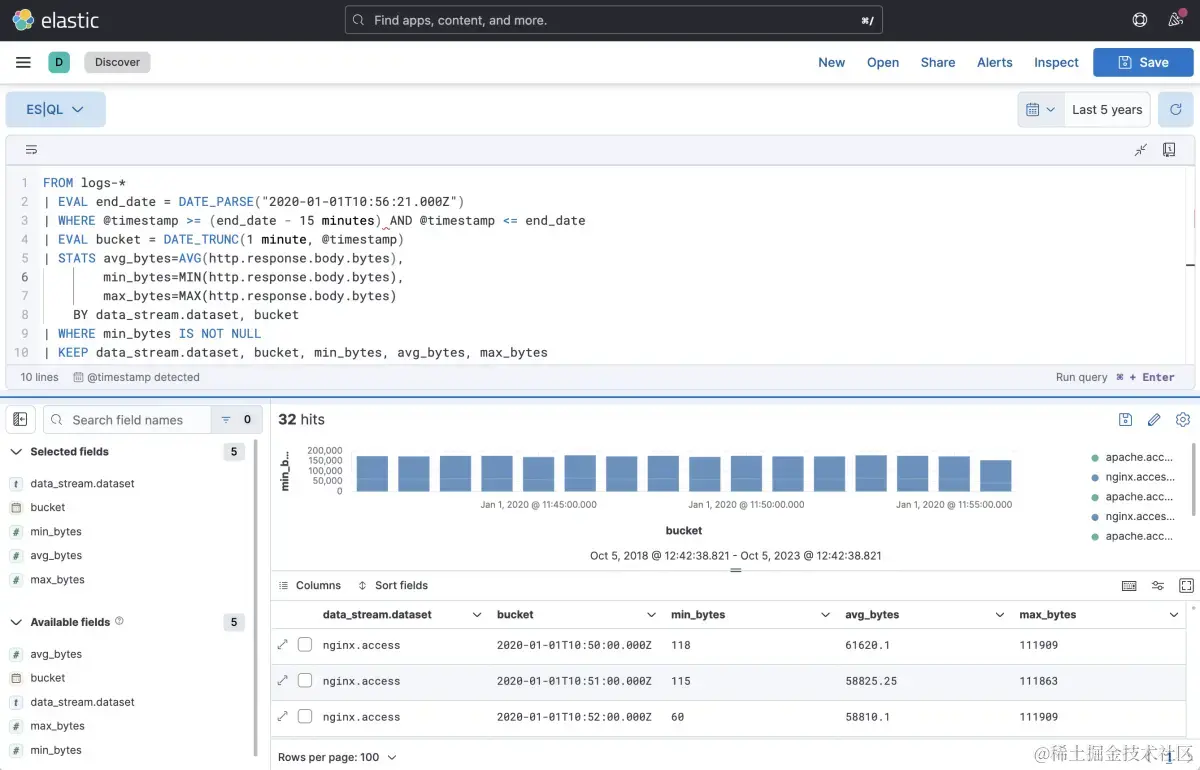The image size is (1200, 770).
Task: Open the help menu icon in header
Action: [1139, 20]
